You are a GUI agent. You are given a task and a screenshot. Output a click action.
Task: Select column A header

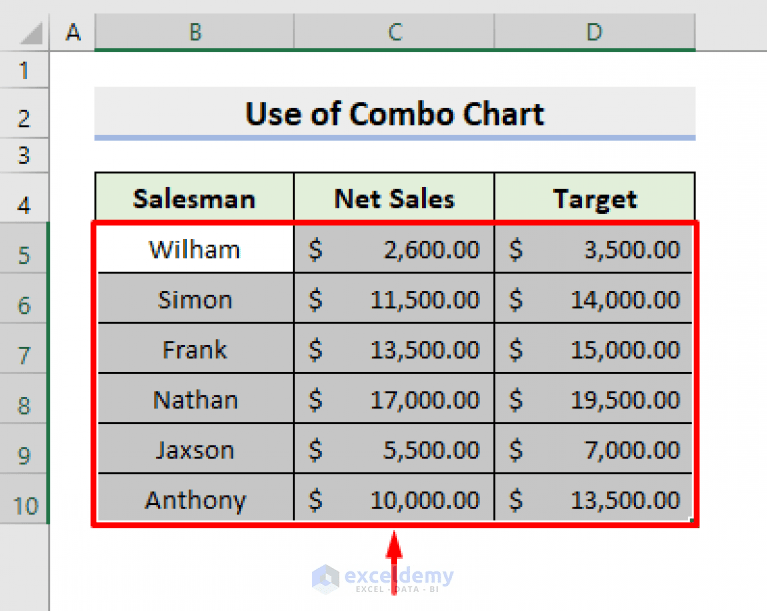point(72,32)
